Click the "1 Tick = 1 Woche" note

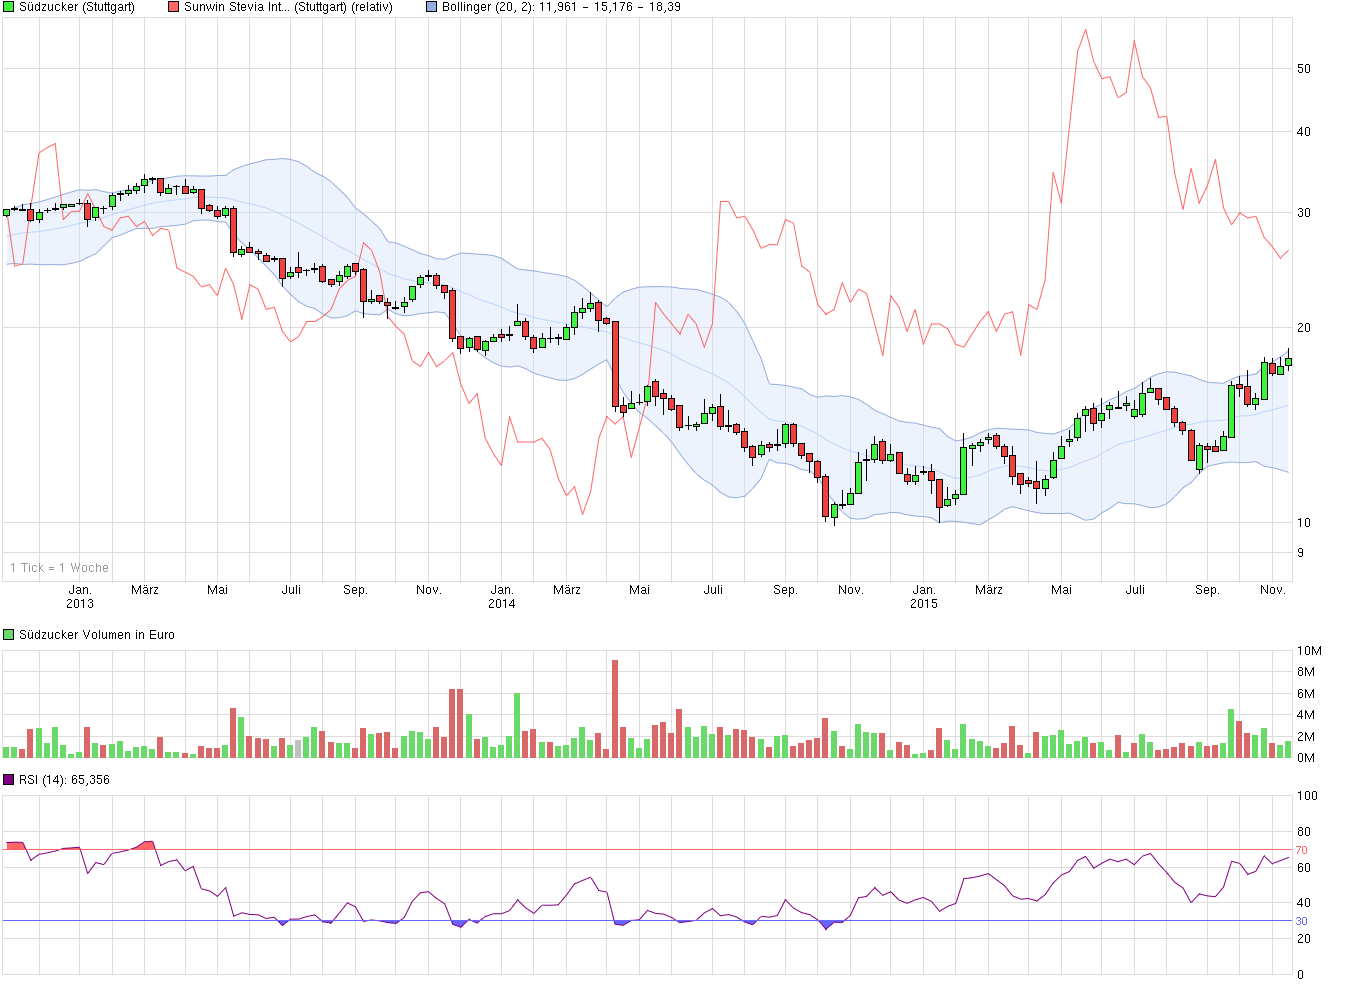click(x=59, y=568)
